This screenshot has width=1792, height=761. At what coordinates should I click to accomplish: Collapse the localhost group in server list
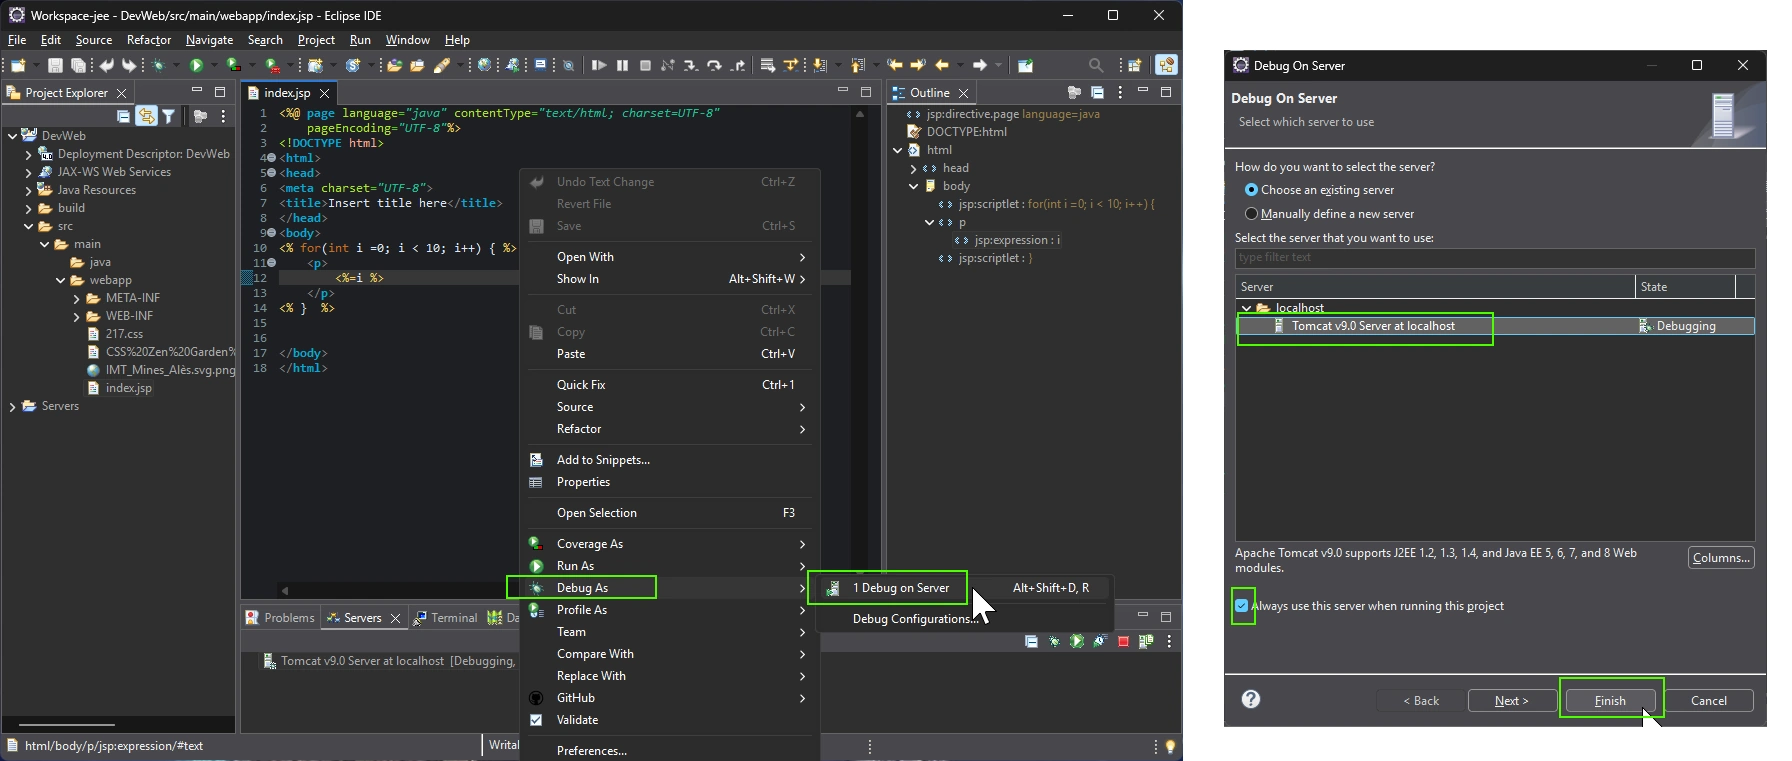pyautogui.click(x=1246, y=308)
